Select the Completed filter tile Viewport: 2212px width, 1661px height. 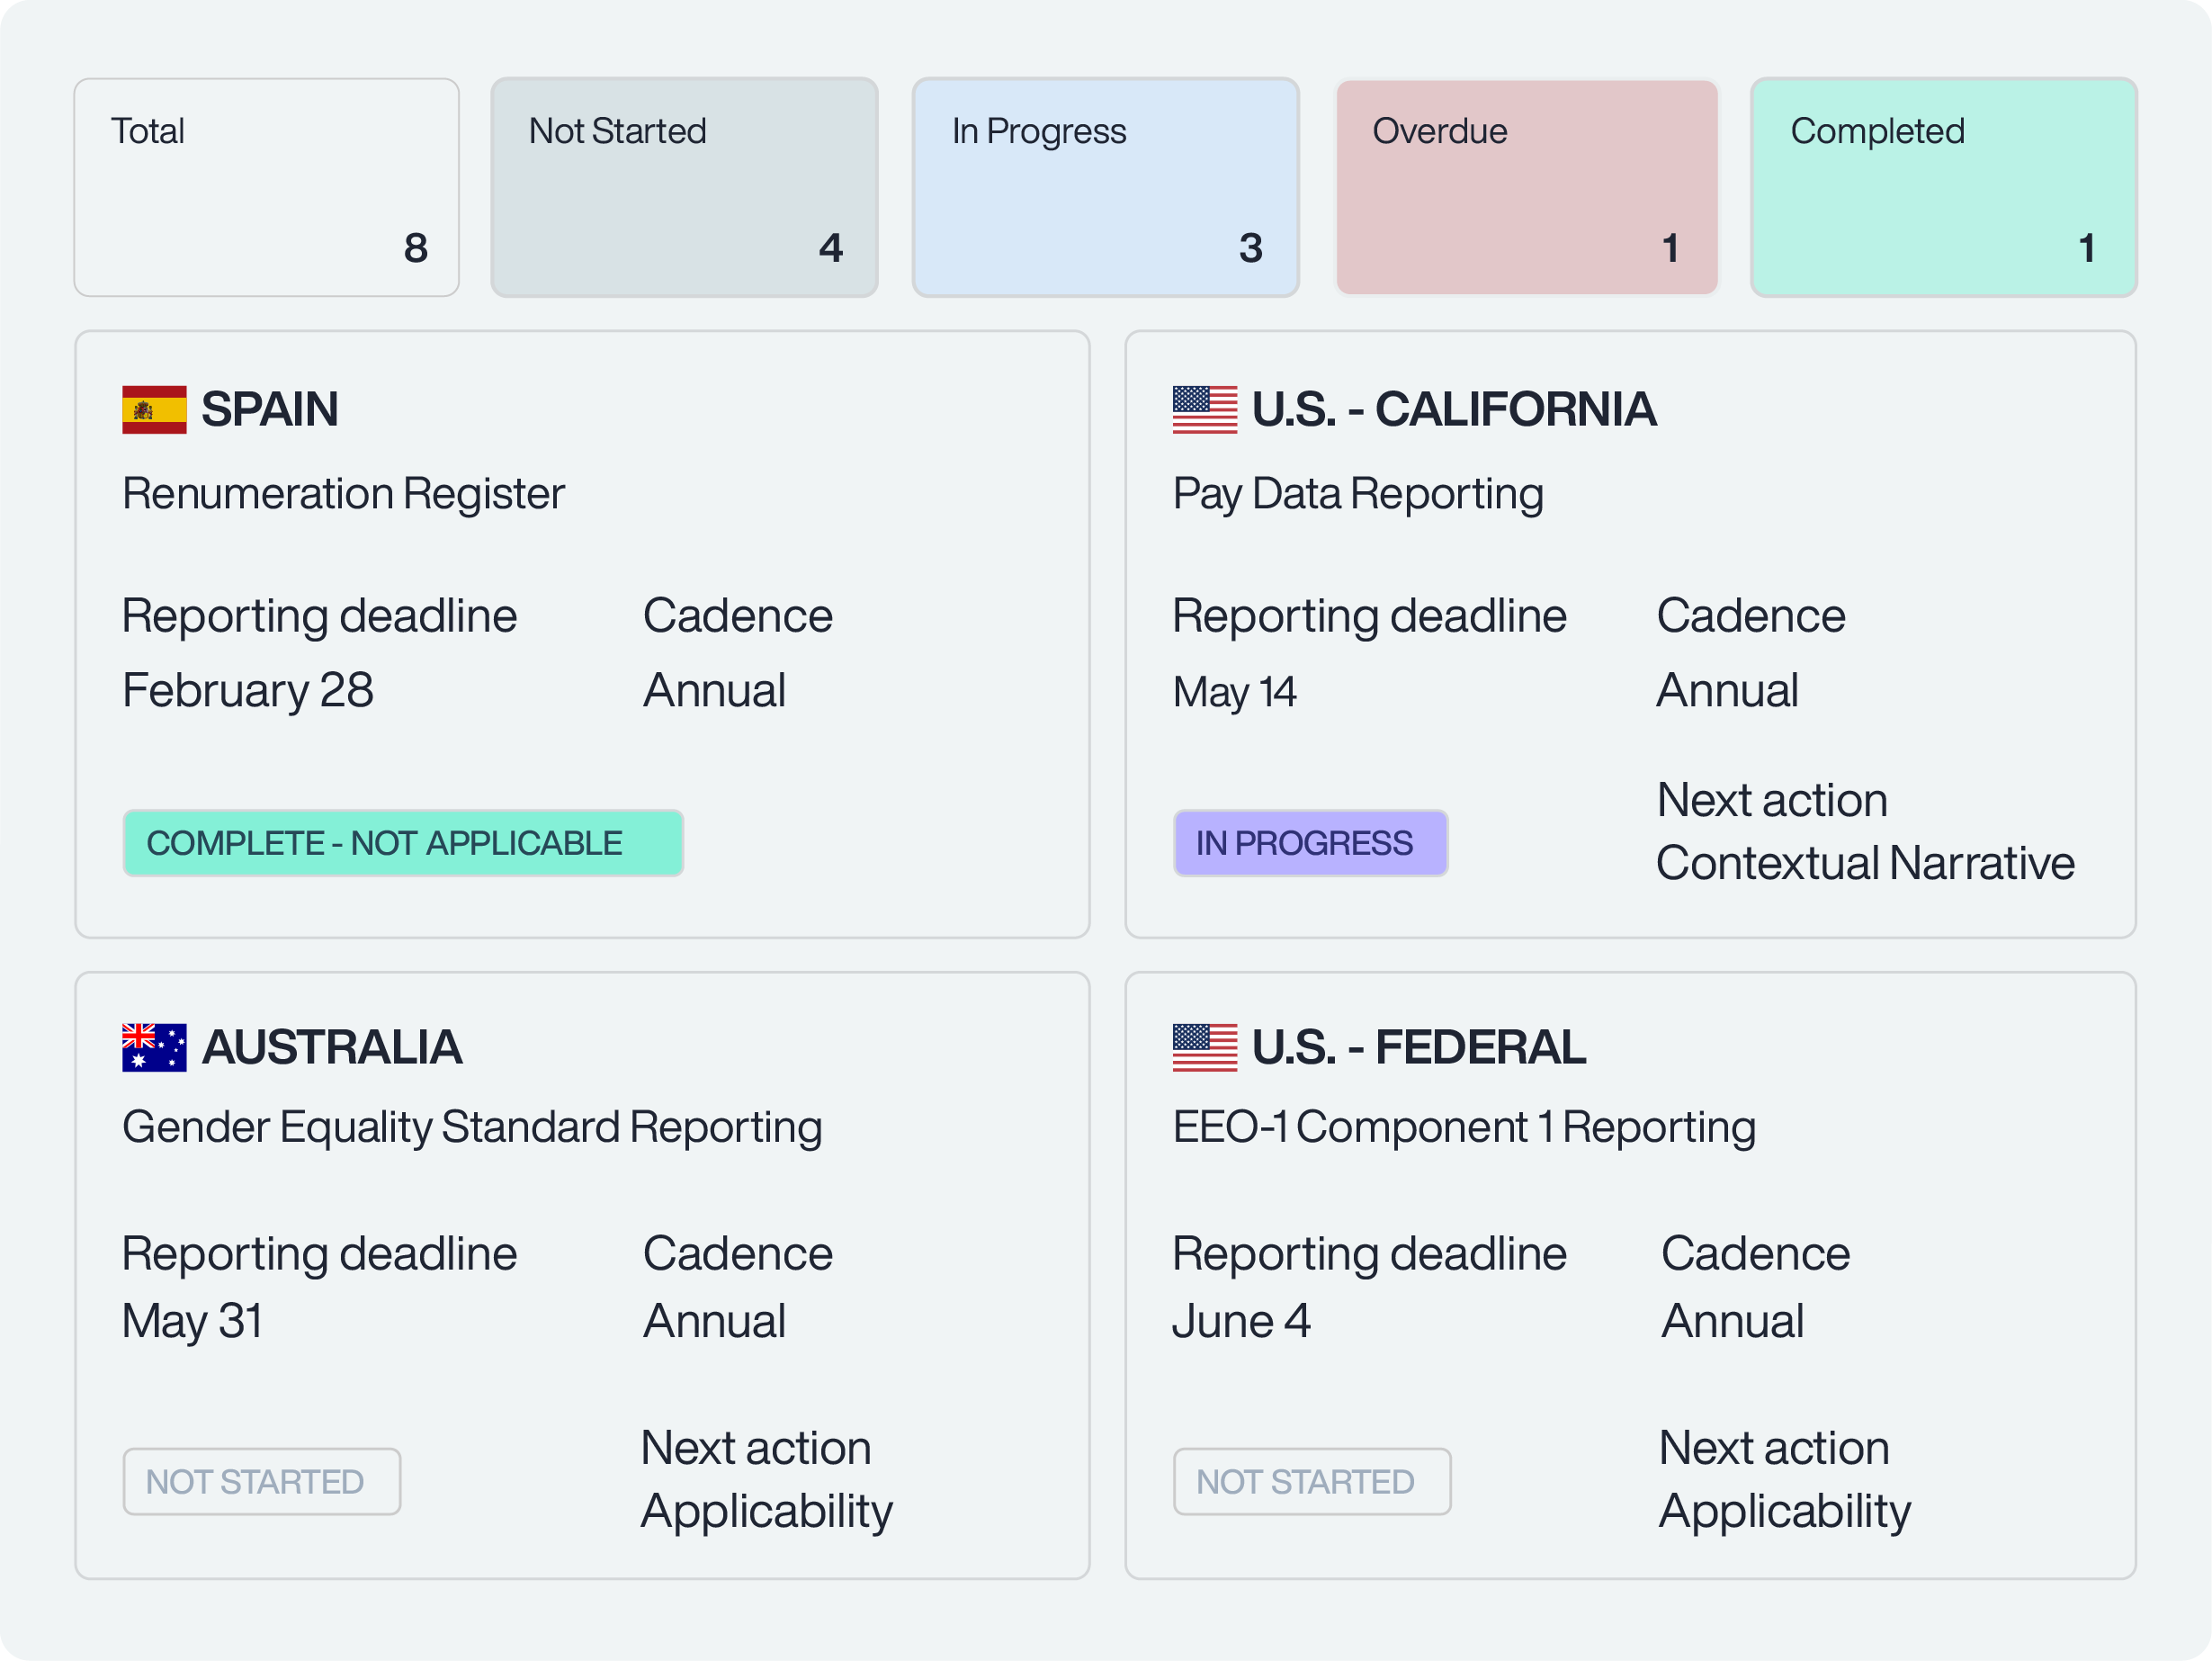point(1943,188)
